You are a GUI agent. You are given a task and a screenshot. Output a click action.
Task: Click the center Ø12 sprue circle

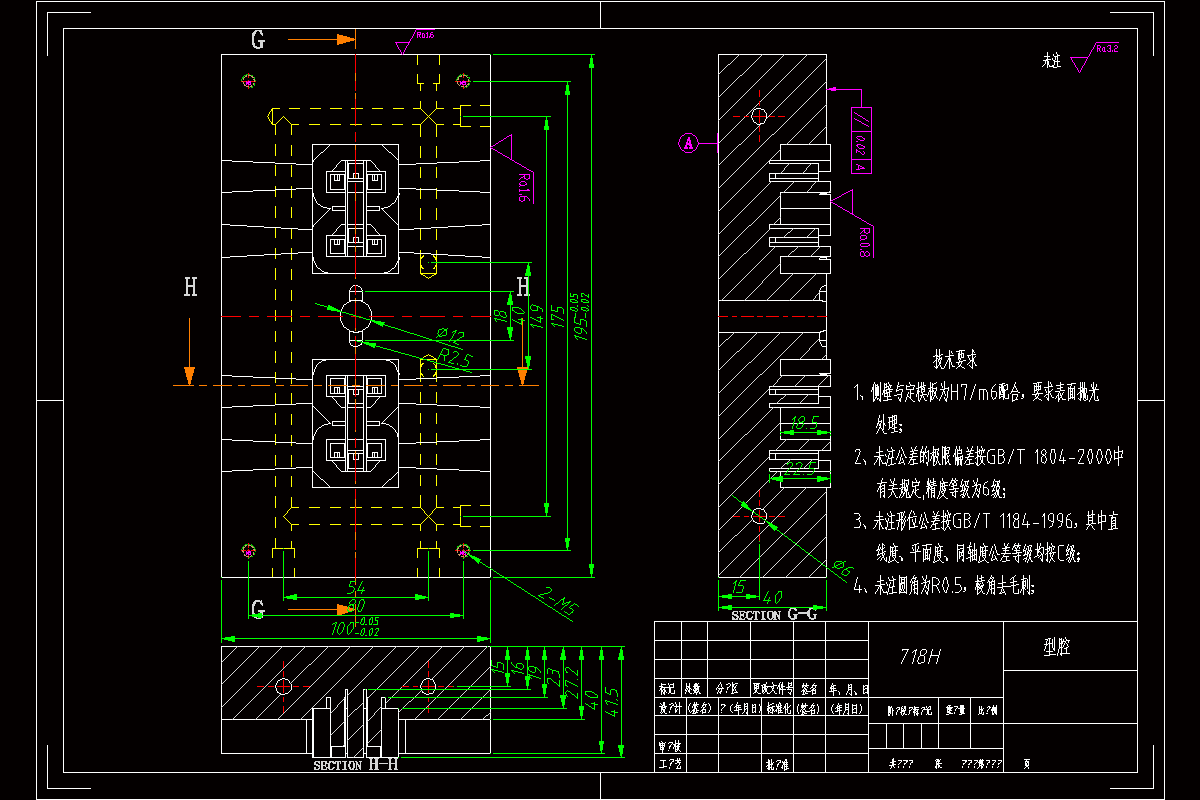point(355,315)
